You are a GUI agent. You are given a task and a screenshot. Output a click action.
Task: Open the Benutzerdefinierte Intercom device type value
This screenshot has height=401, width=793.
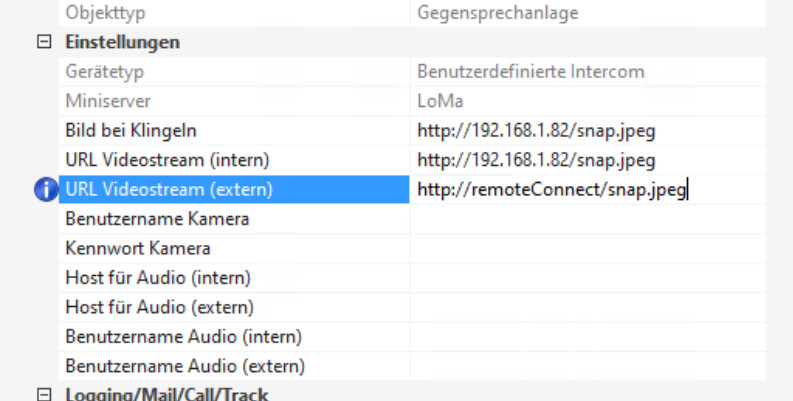click(x=530, y=72)
